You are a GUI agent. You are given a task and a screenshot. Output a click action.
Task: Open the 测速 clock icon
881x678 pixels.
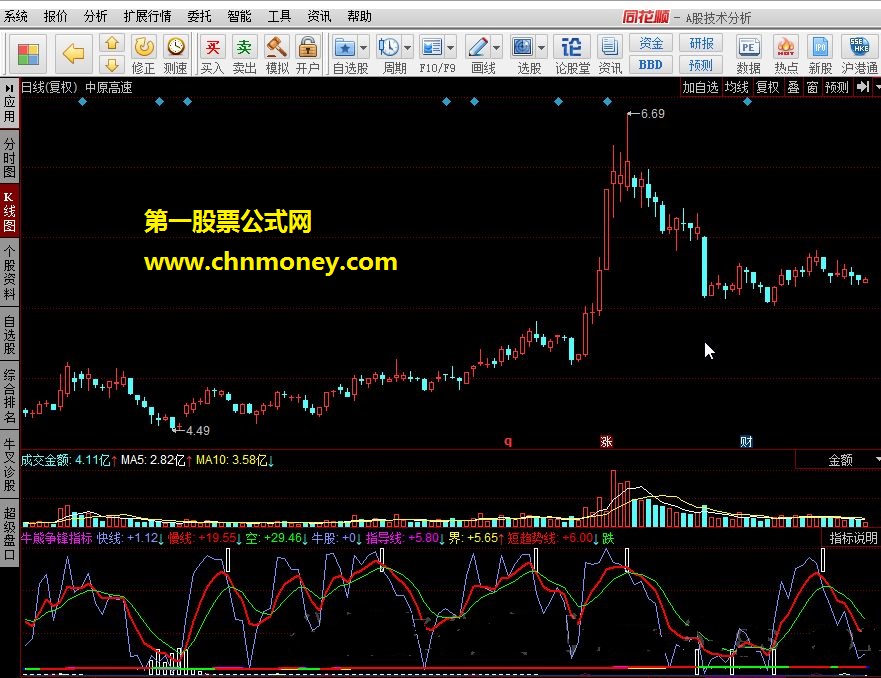(176, 47)
